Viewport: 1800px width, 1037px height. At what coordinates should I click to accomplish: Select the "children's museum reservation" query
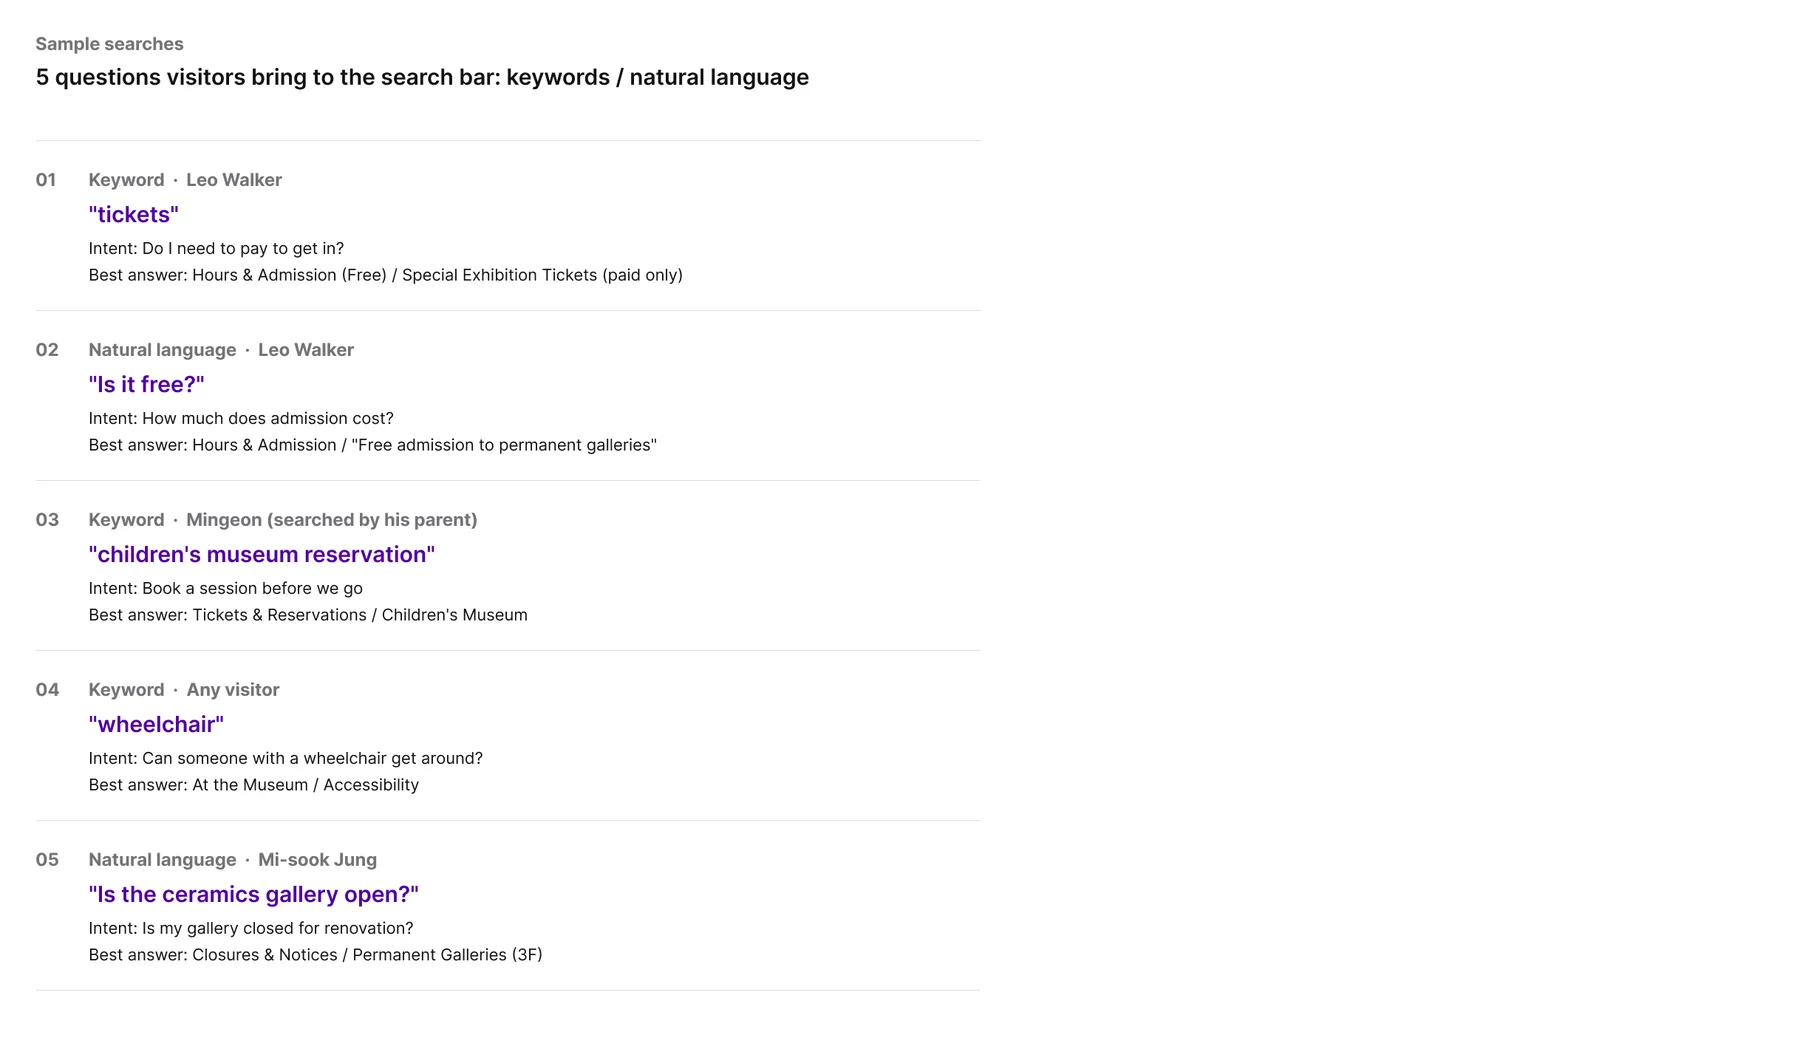click(x=261, y=554)
